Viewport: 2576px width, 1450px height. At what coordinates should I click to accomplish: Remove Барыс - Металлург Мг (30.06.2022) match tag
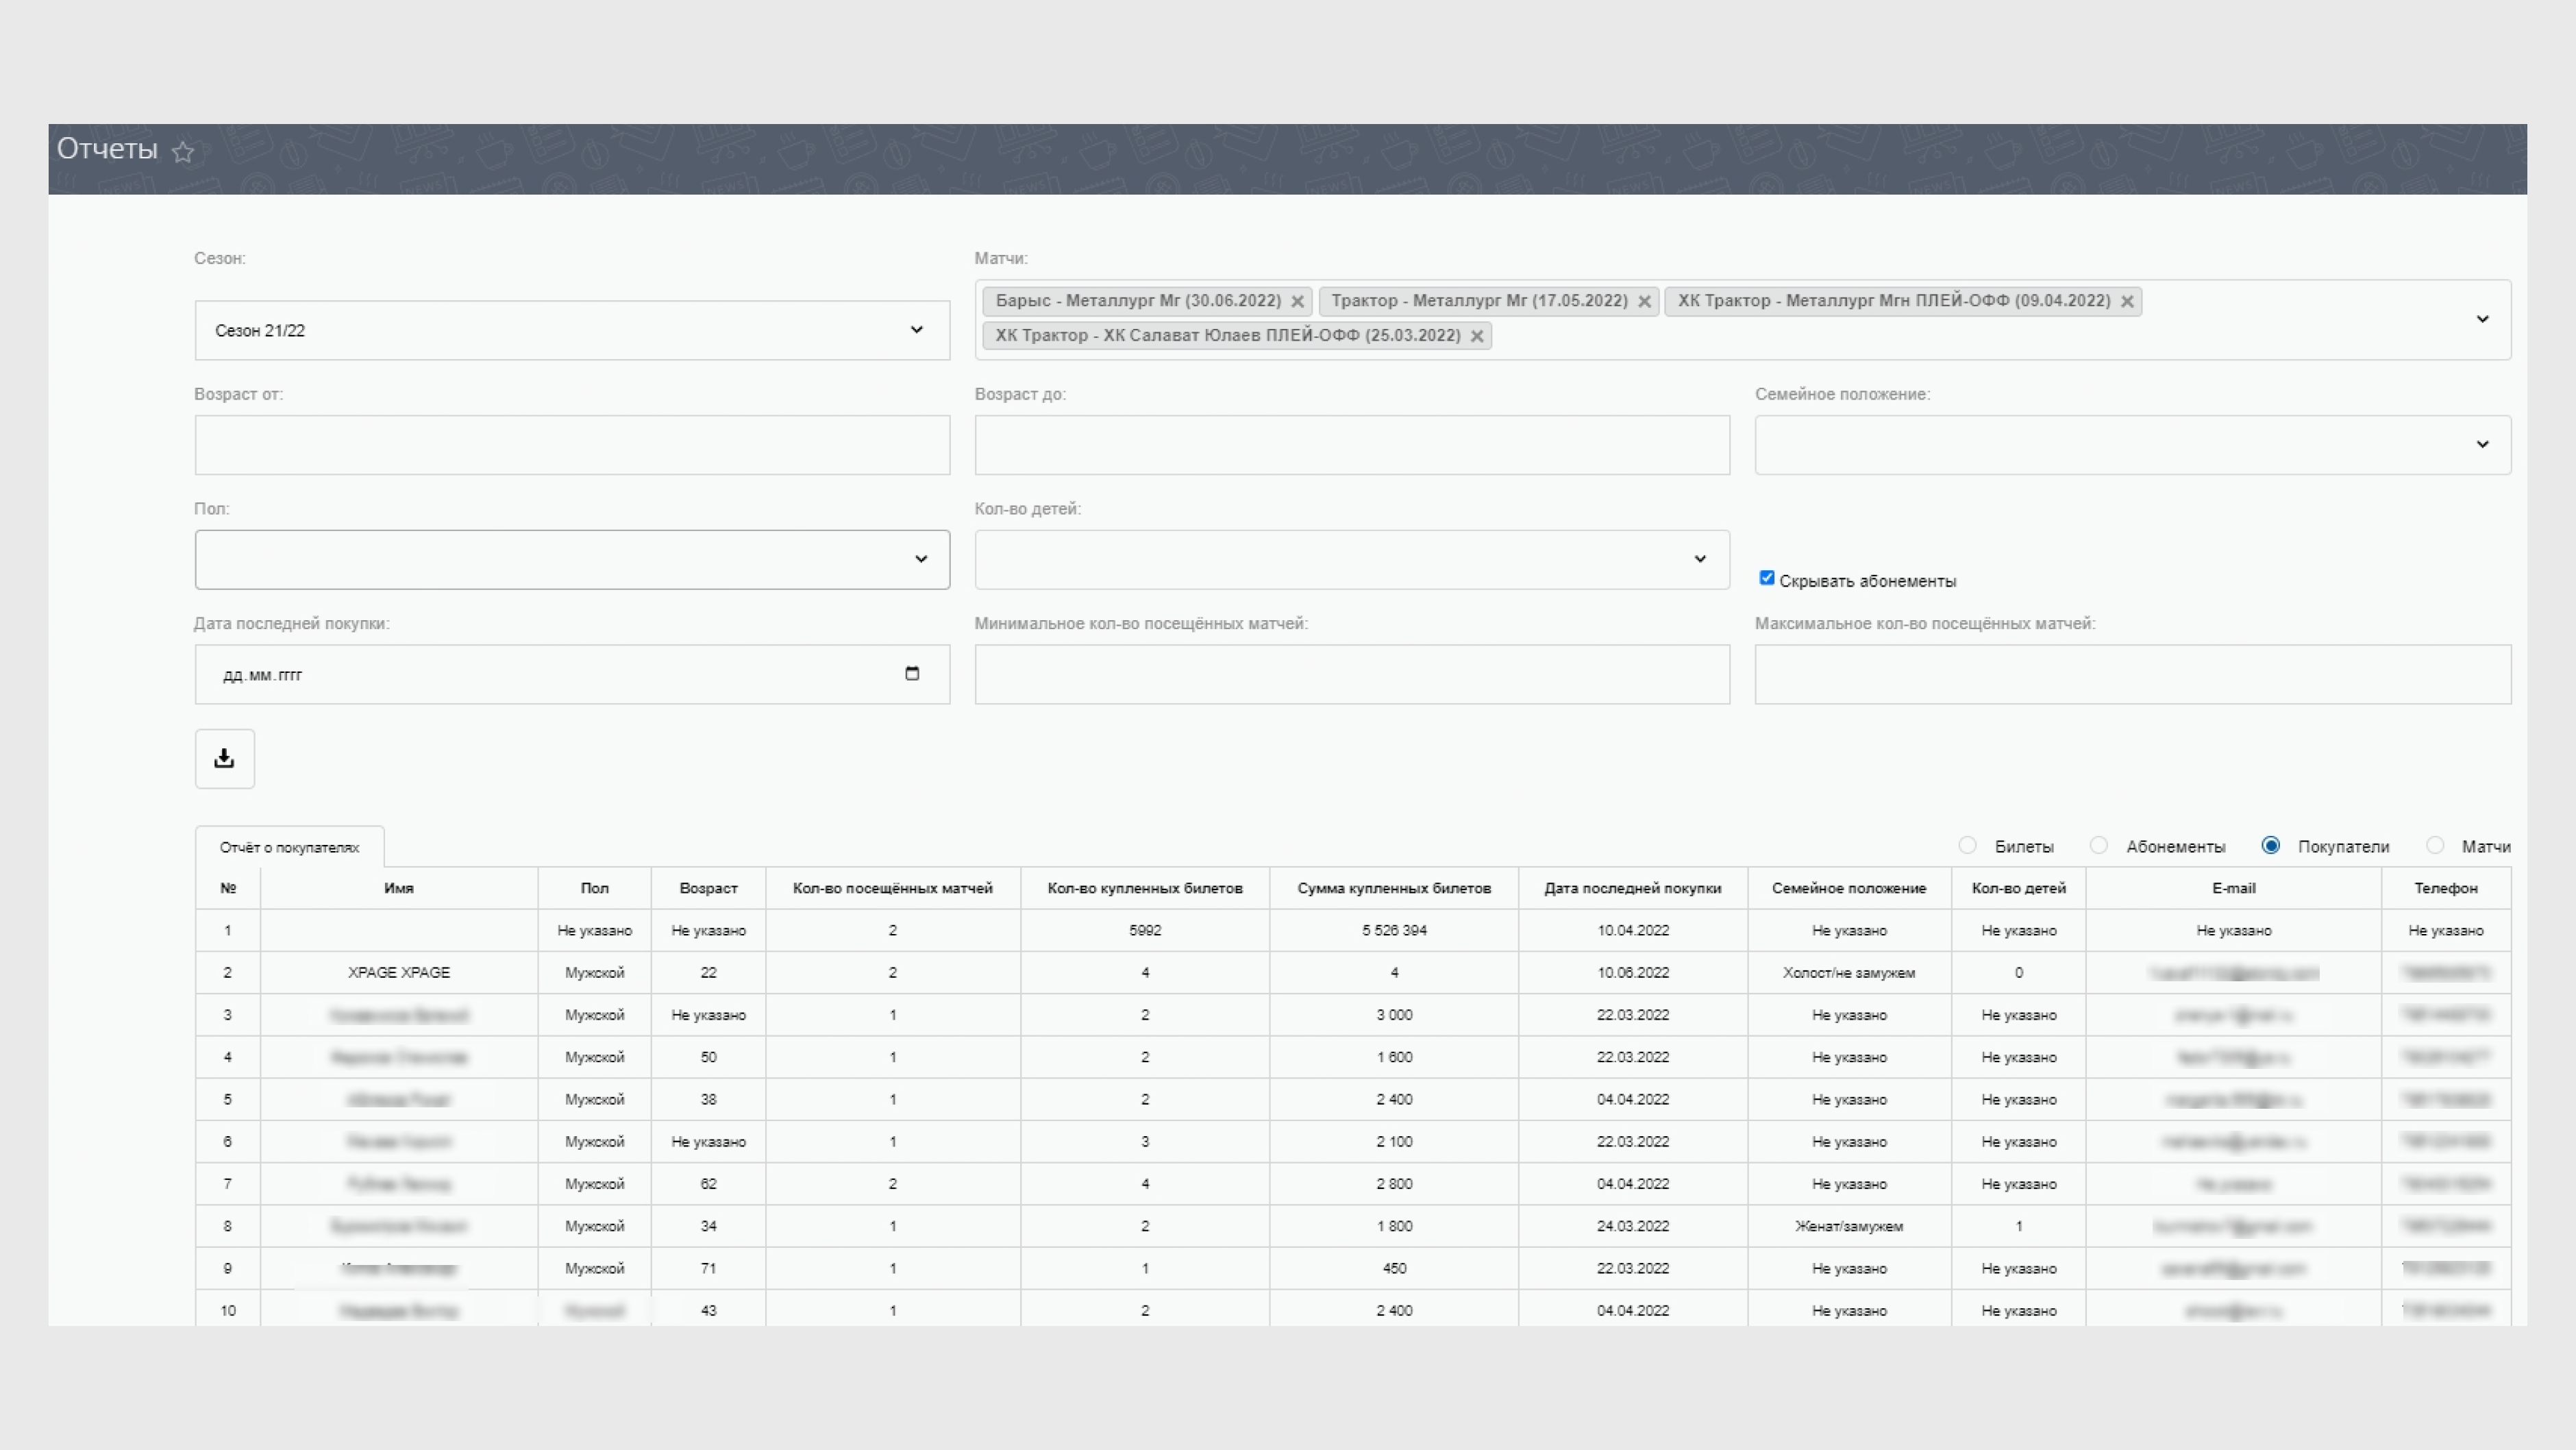pyautogui.click(x=1297, y=301)
